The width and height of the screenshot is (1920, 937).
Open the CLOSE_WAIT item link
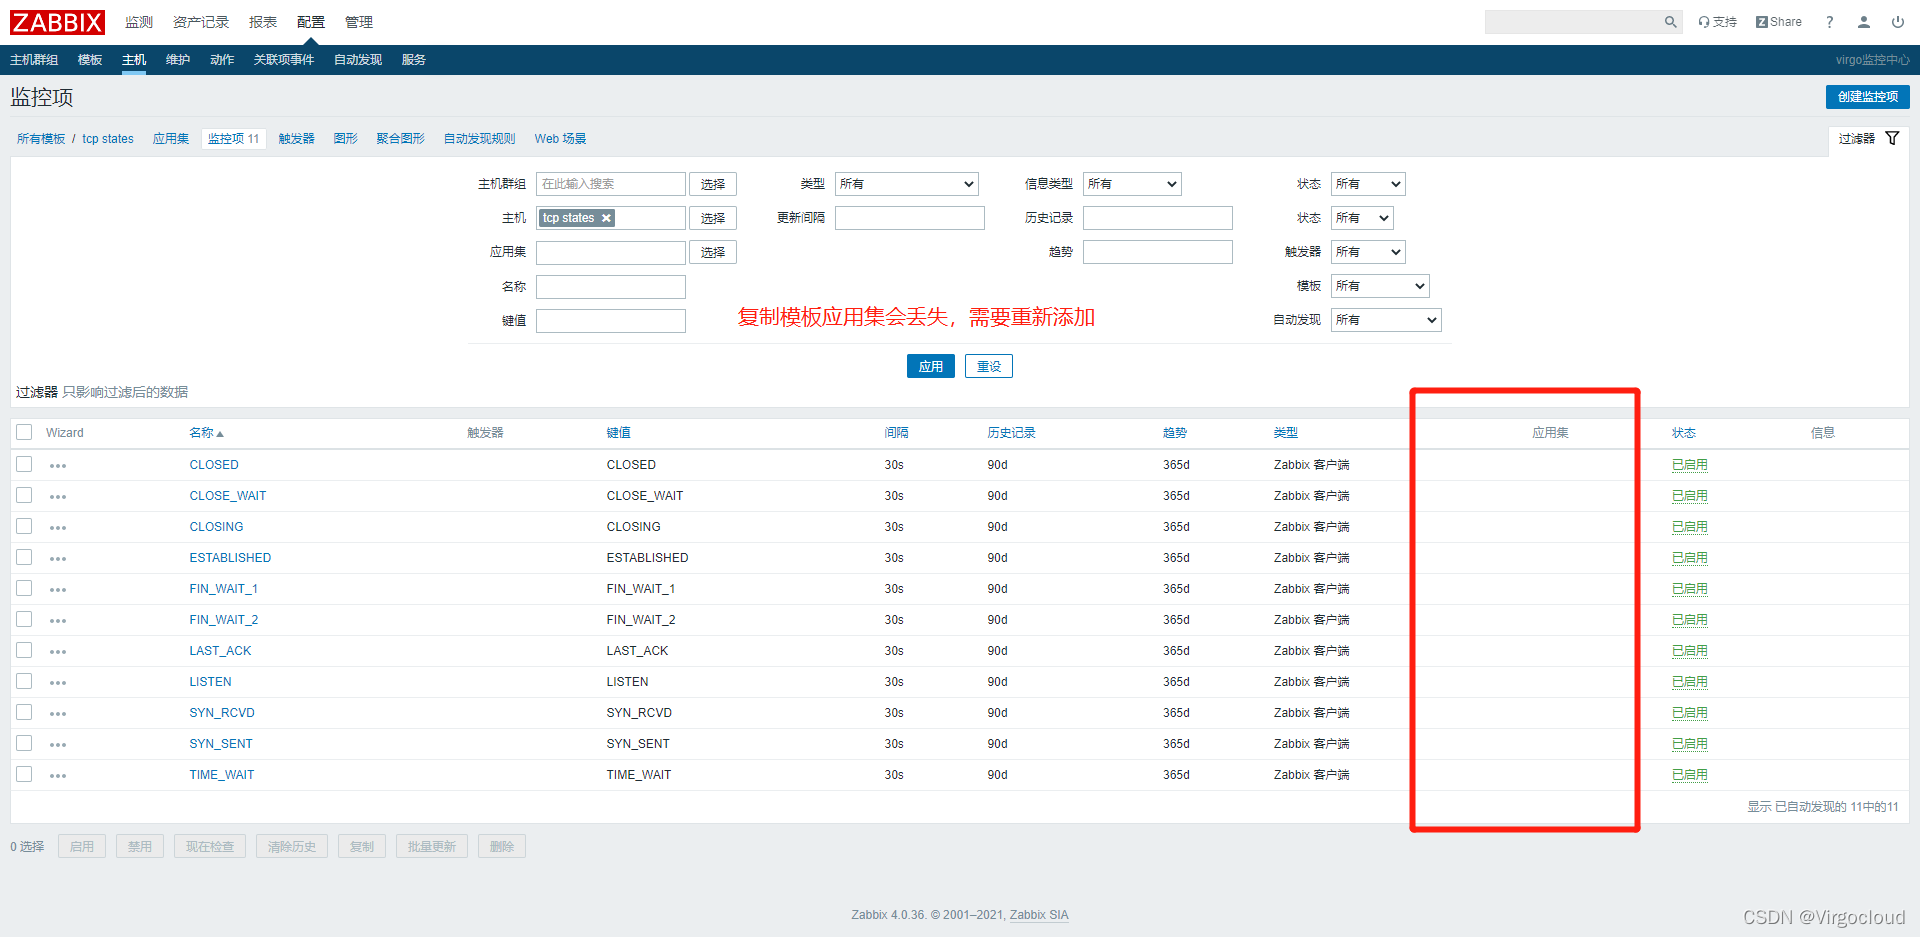point(228,496)
